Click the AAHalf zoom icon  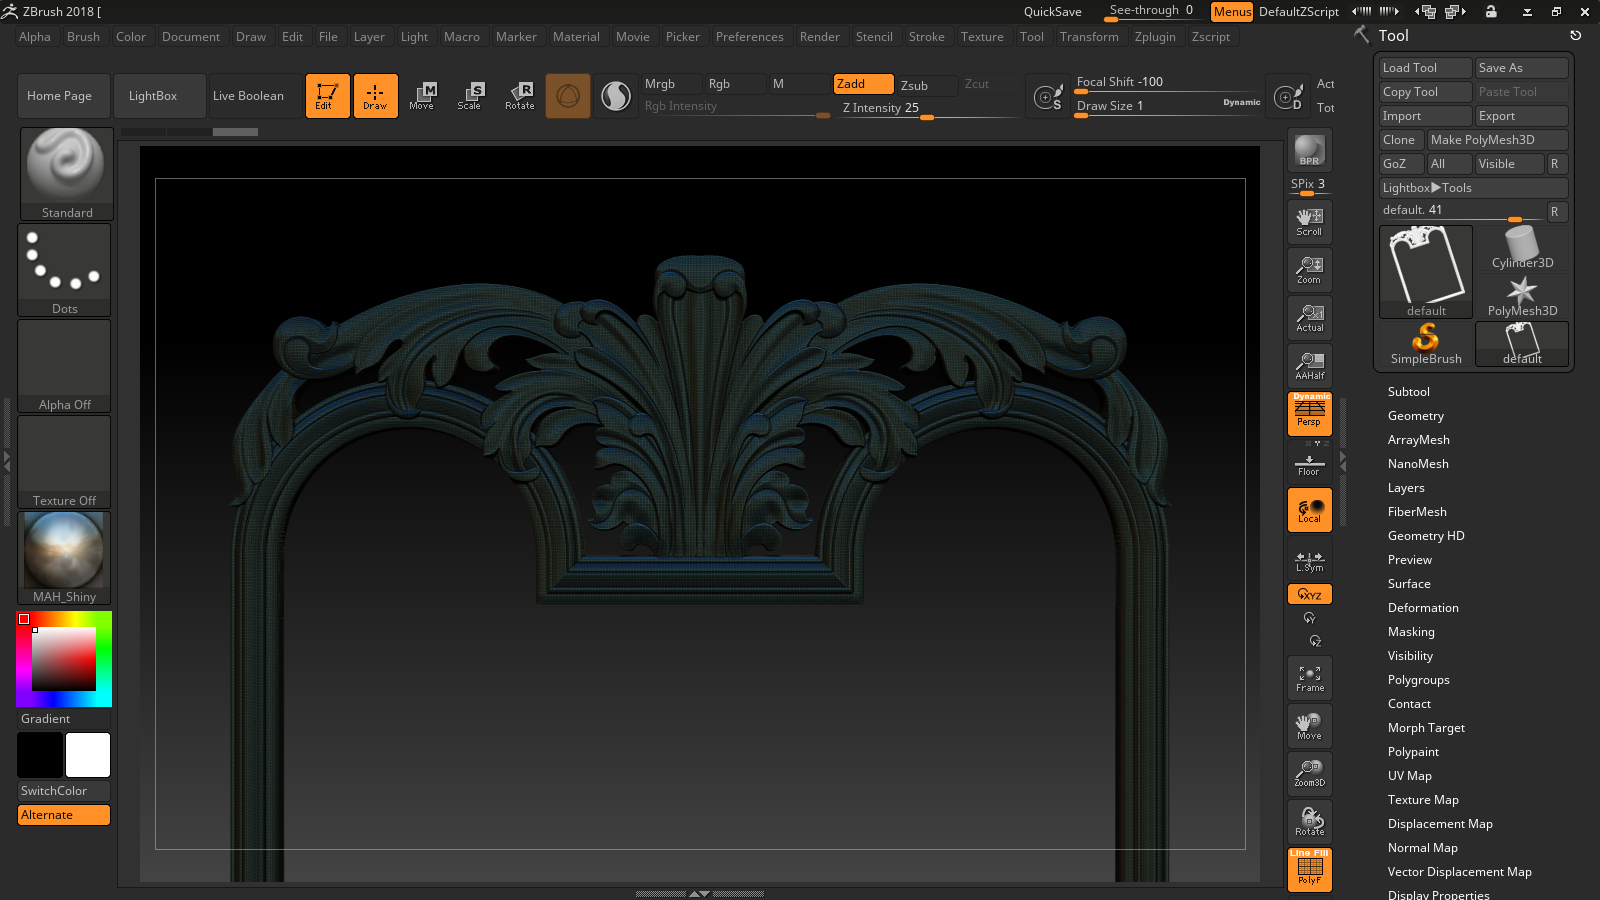1309,365
